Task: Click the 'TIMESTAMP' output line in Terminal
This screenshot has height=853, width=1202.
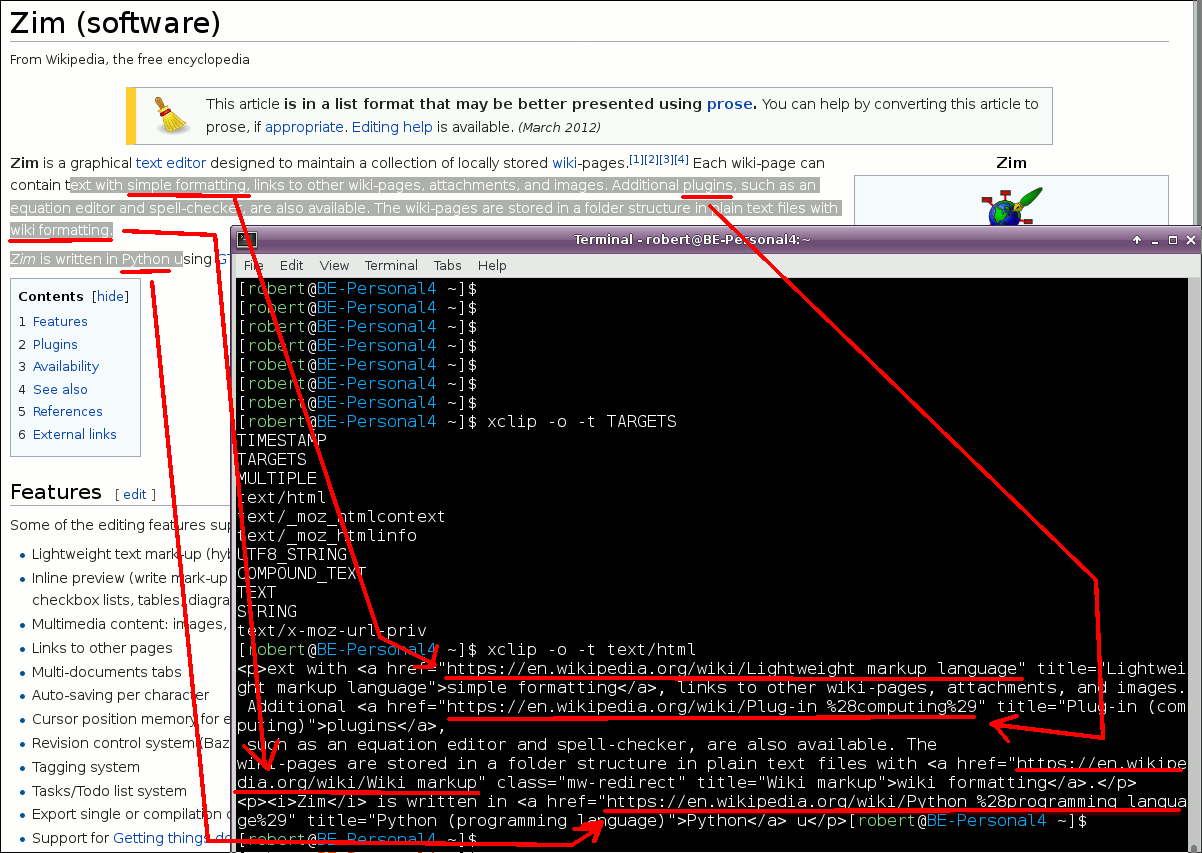Action: [281, 440]
